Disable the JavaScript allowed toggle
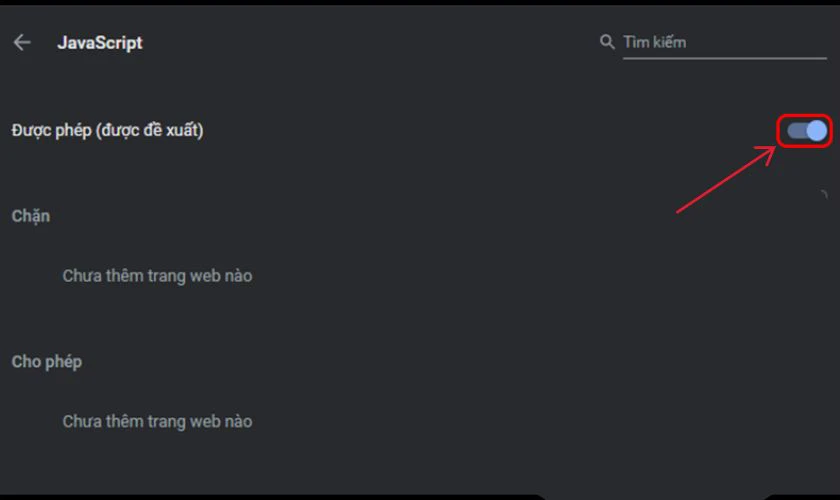 tap(806, 131)
